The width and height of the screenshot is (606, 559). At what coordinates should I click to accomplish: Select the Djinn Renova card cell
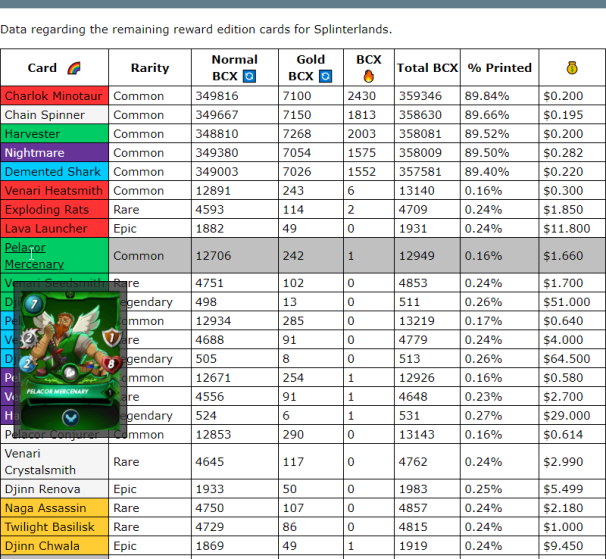point(54,489)
